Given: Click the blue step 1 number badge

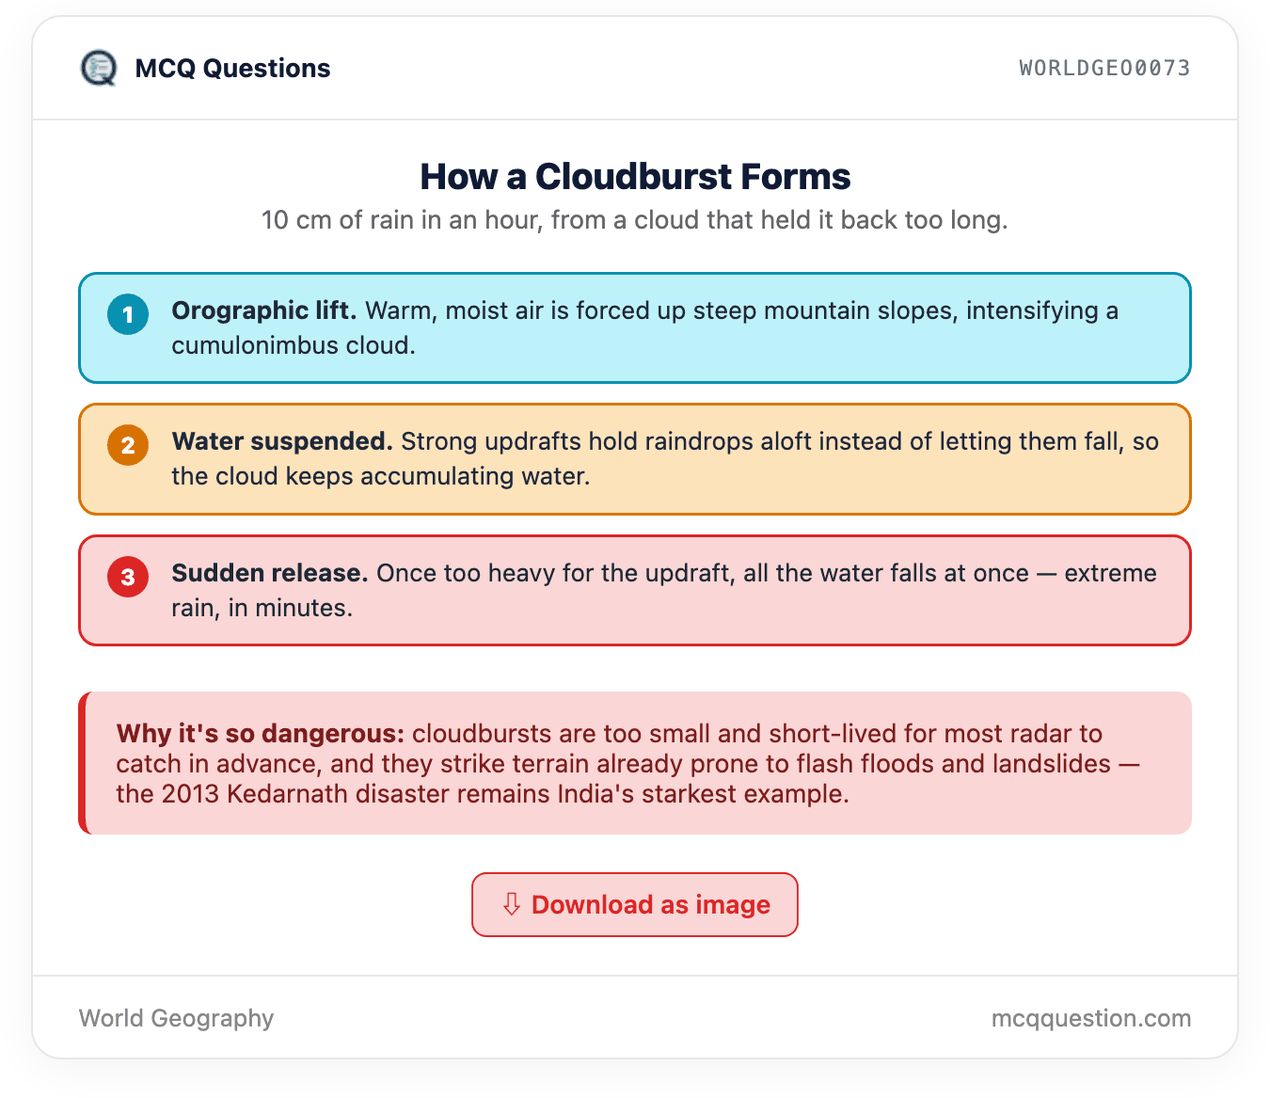Looking at the screenshot, I should pos(128,315).
